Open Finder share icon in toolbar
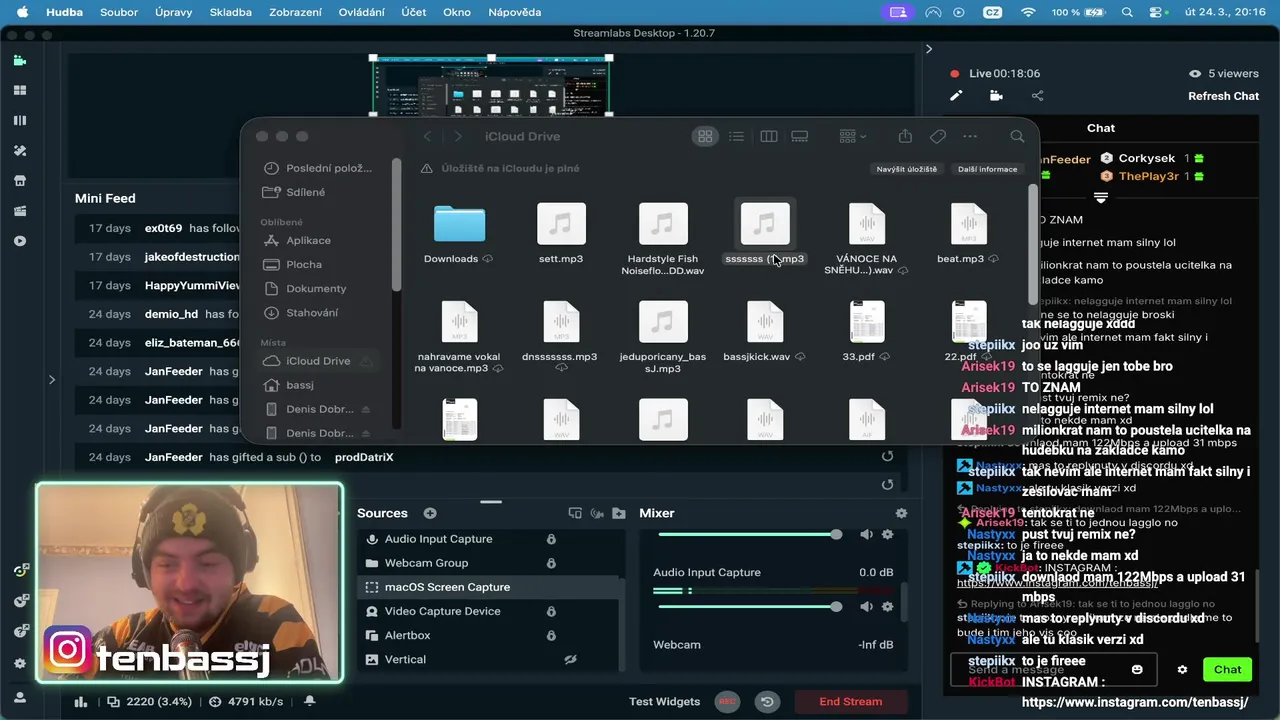Image resolution: width=1280 pixels, height=720 pixels. (x=905, y=136)
